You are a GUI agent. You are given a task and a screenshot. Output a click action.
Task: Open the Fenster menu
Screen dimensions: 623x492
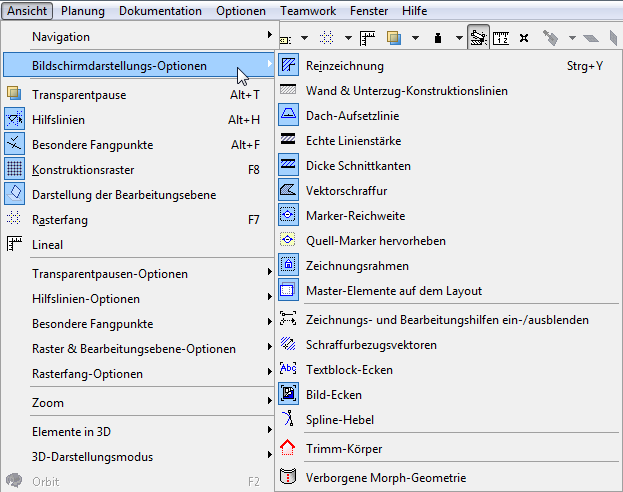[369, 11]
